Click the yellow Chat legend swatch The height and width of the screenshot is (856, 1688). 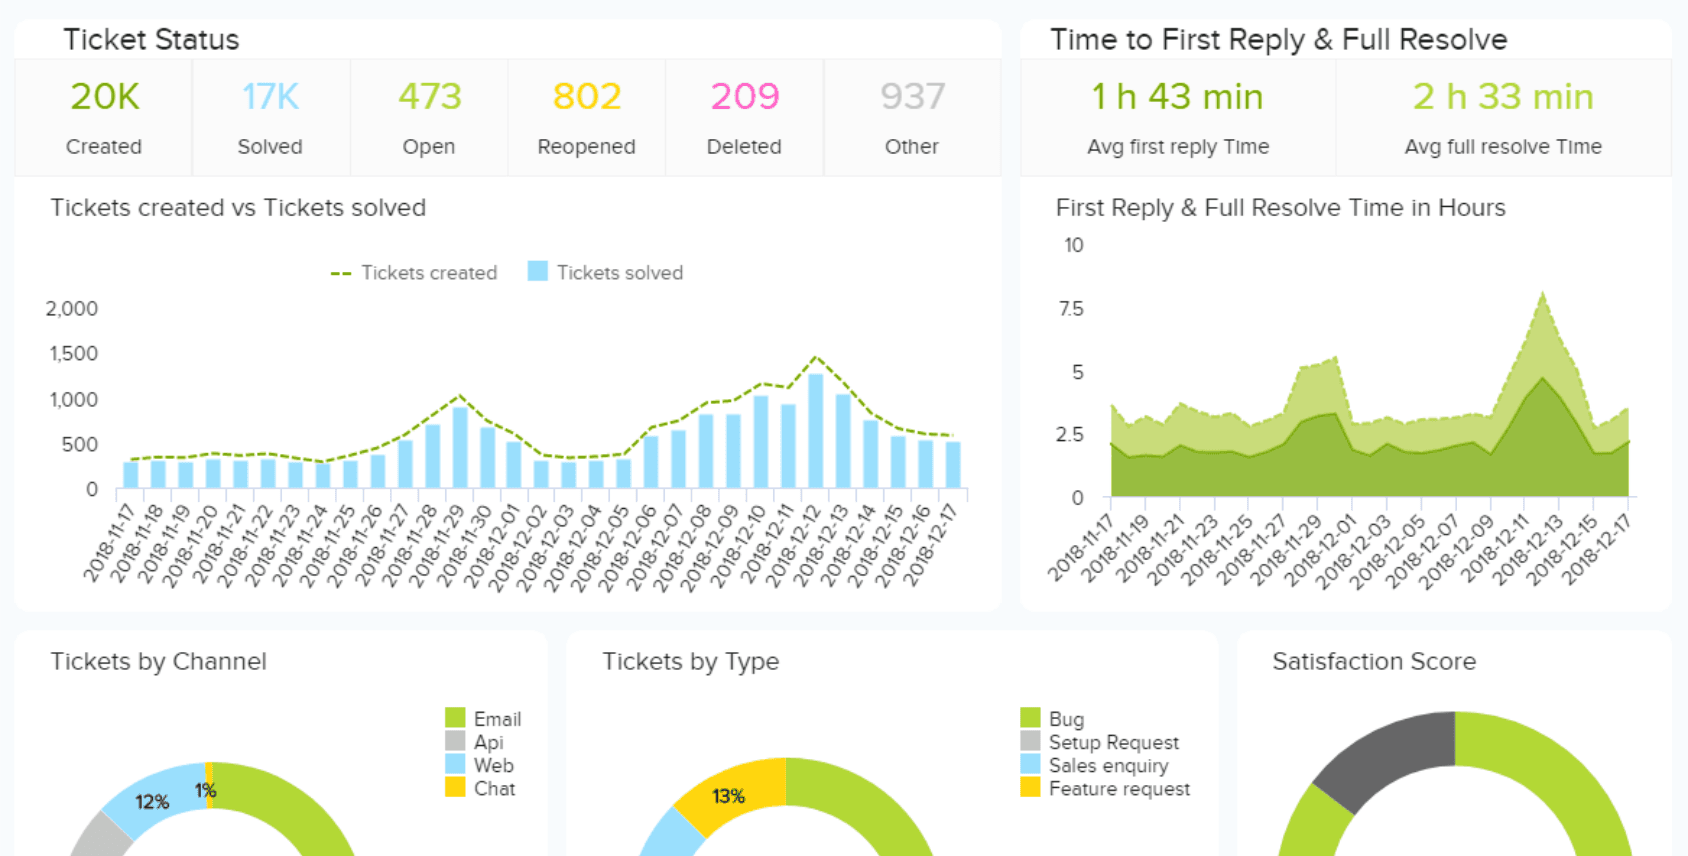point(455,788)
